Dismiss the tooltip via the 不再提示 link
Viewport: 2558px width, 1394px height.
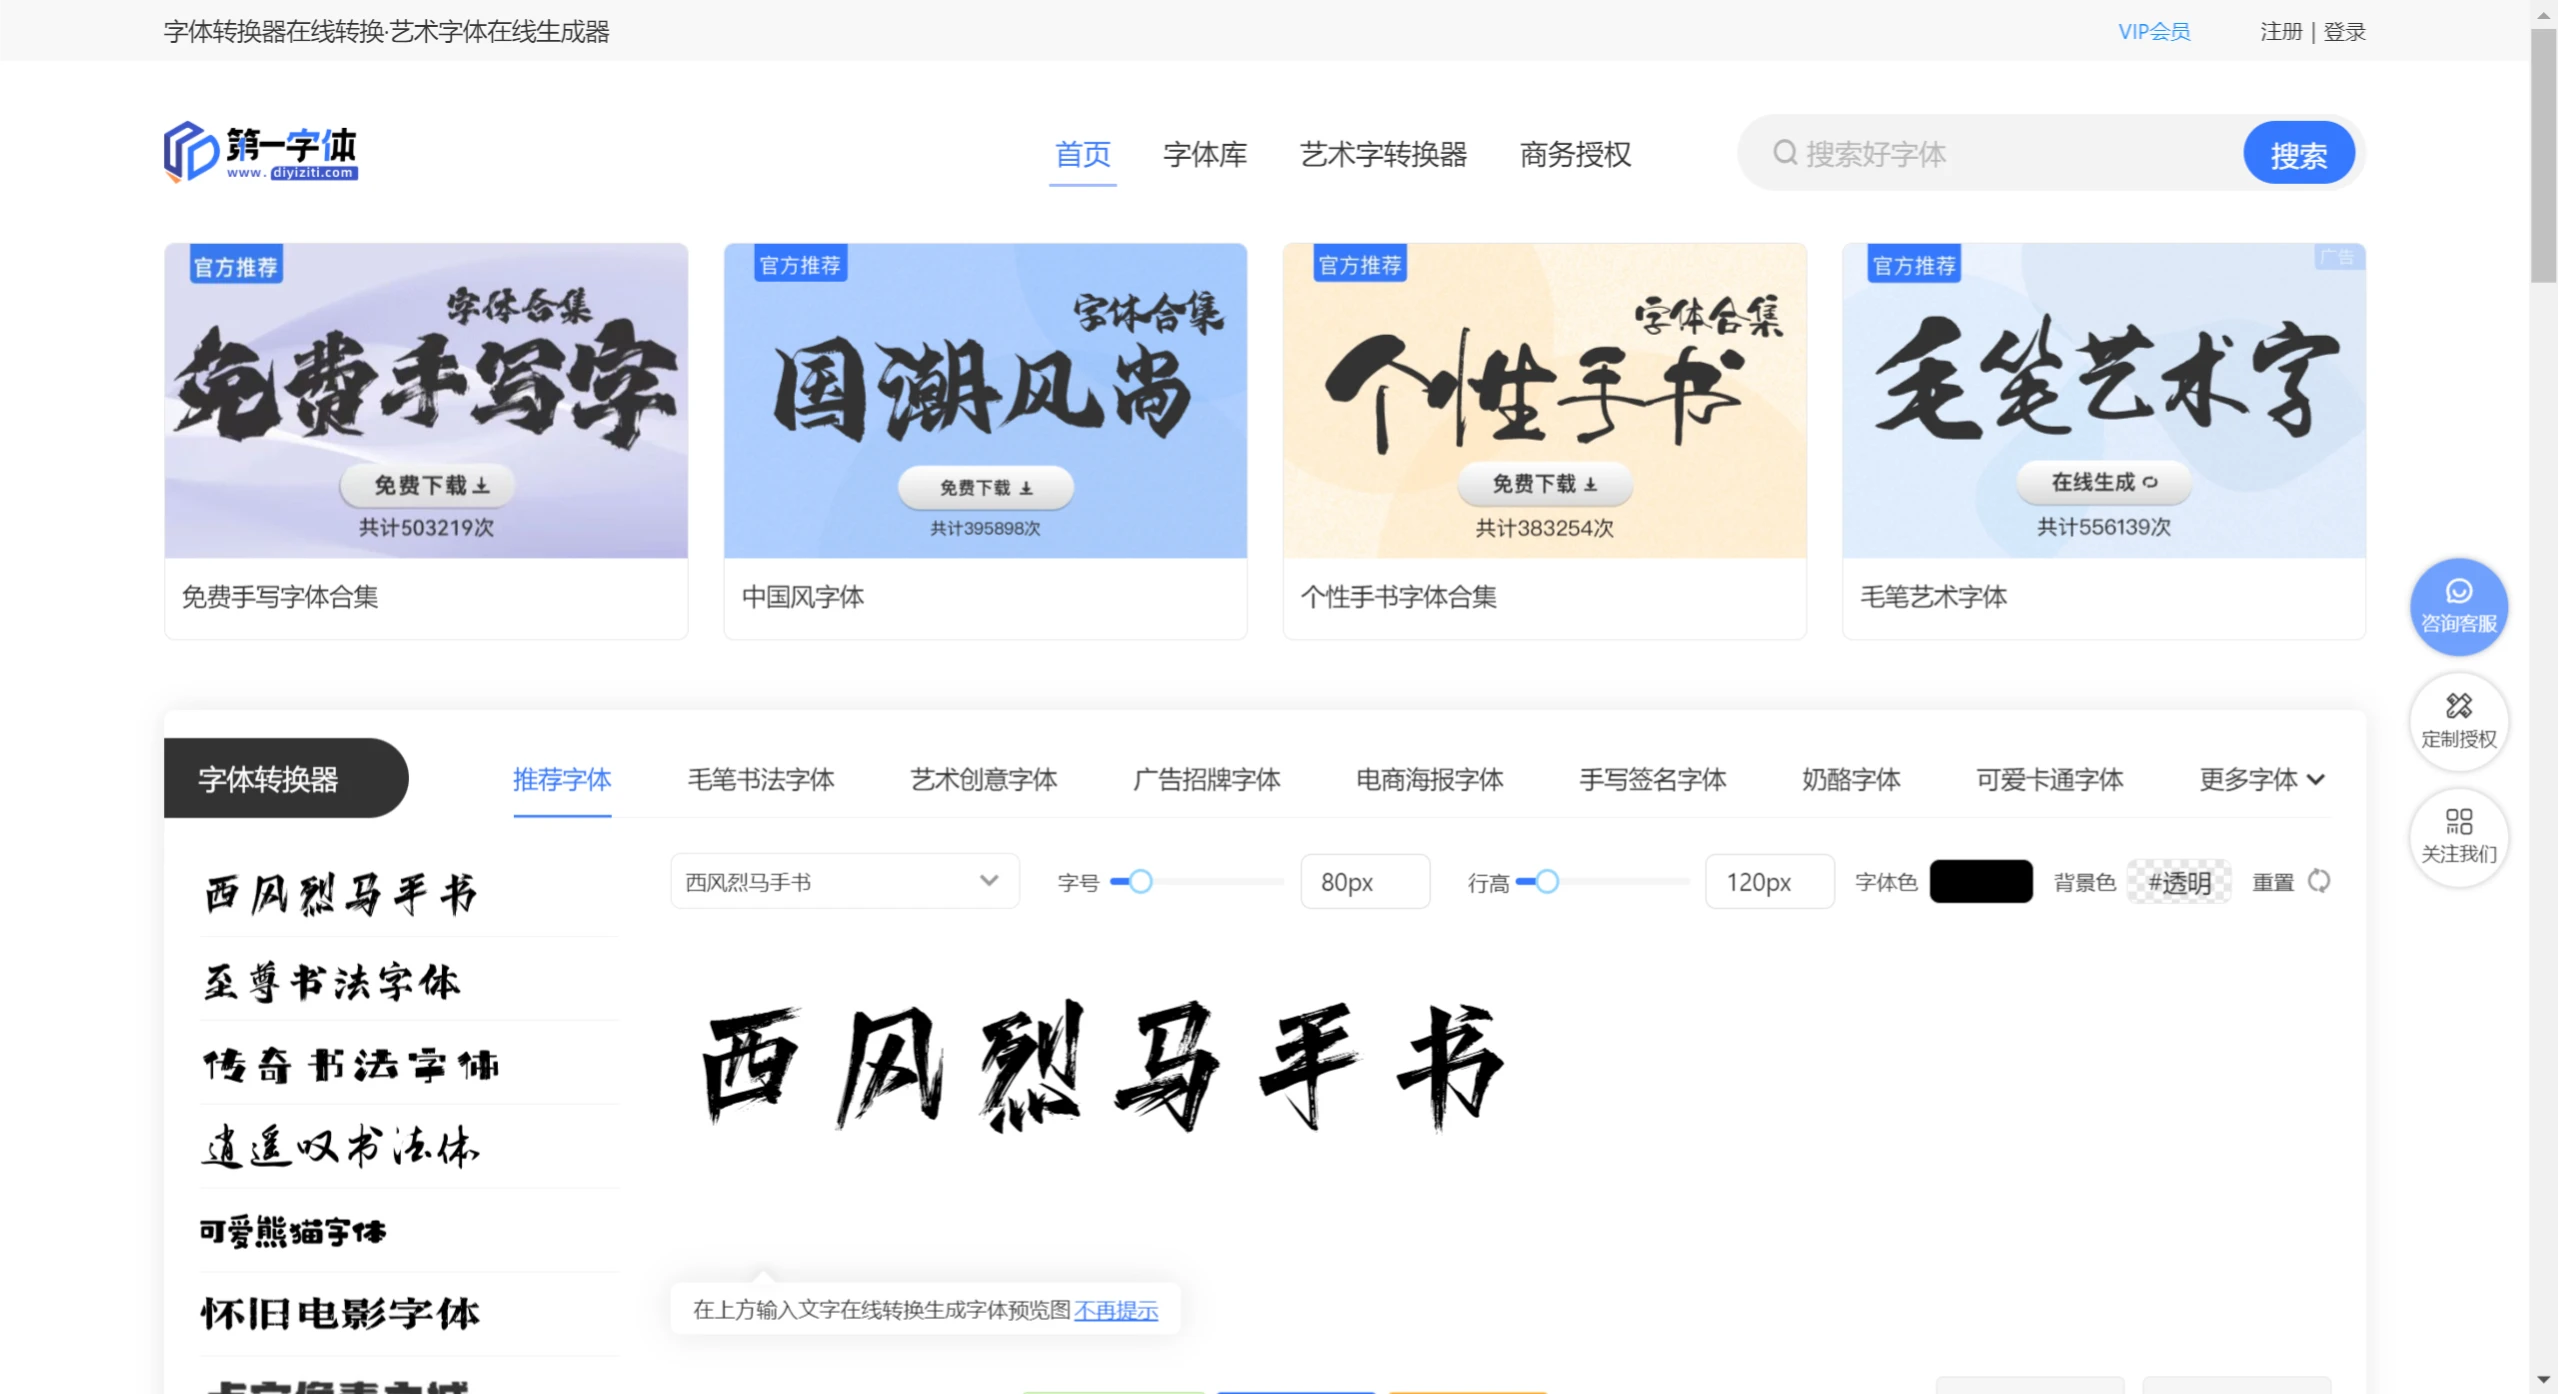(1116, 1310)
